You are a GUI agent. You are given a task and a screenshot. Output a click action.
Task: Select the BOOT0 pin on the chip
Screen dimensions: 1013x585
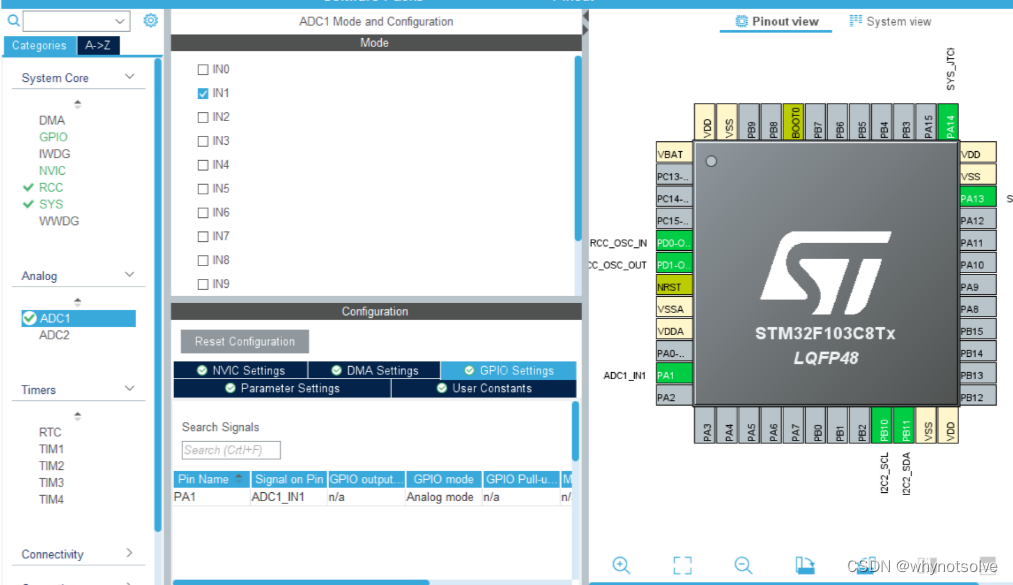click(794, 121)
